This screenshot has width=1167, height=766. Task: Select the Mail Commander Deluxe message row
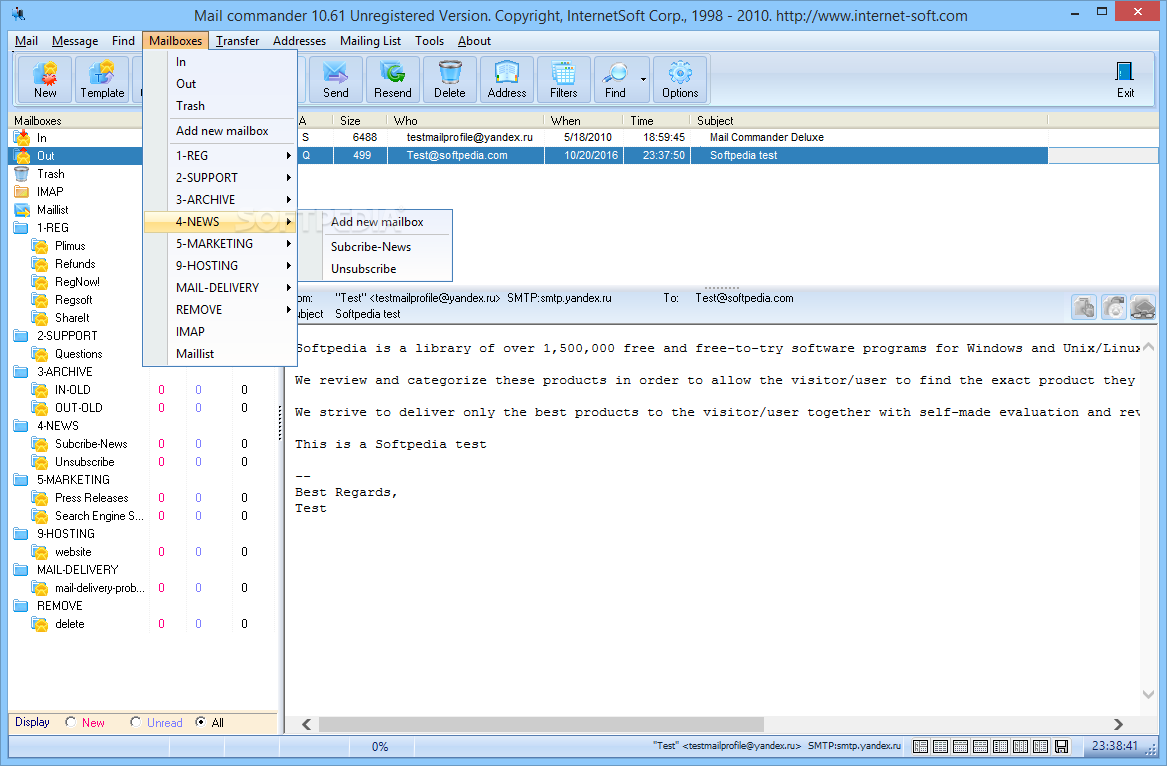(x=672, y=138)
